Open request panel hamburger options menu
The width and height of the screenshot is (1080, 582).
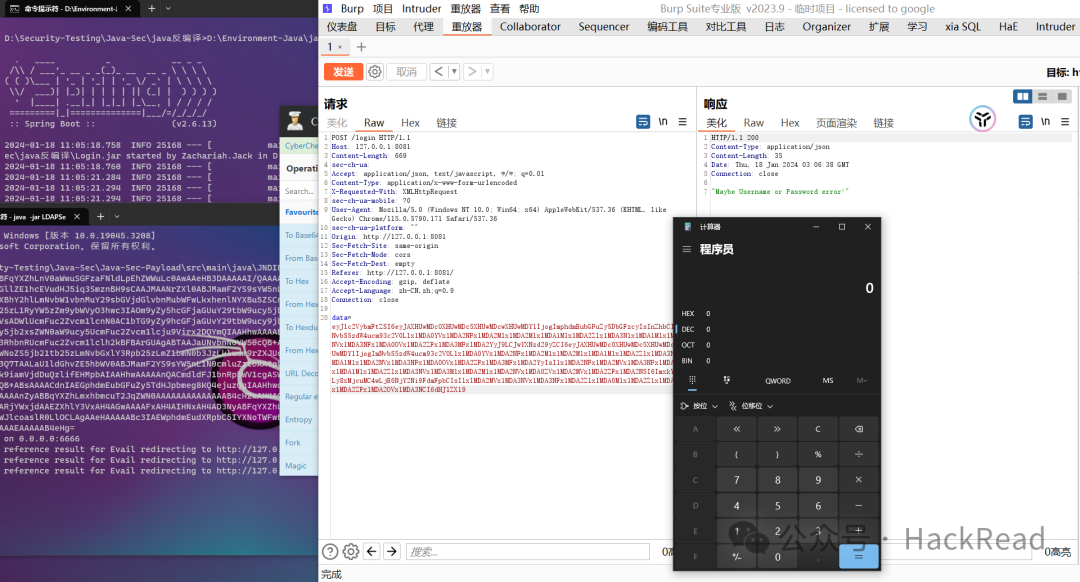[683, 122]
